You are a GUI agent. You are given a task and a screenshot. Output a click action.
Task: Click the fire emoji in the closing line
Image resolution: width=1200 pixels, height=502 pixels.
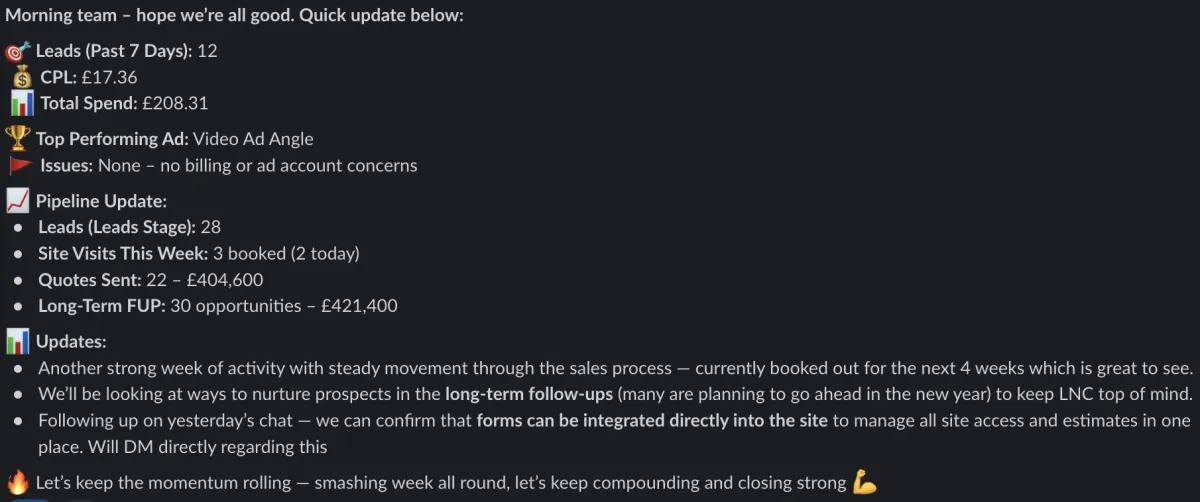click(18, 483)
